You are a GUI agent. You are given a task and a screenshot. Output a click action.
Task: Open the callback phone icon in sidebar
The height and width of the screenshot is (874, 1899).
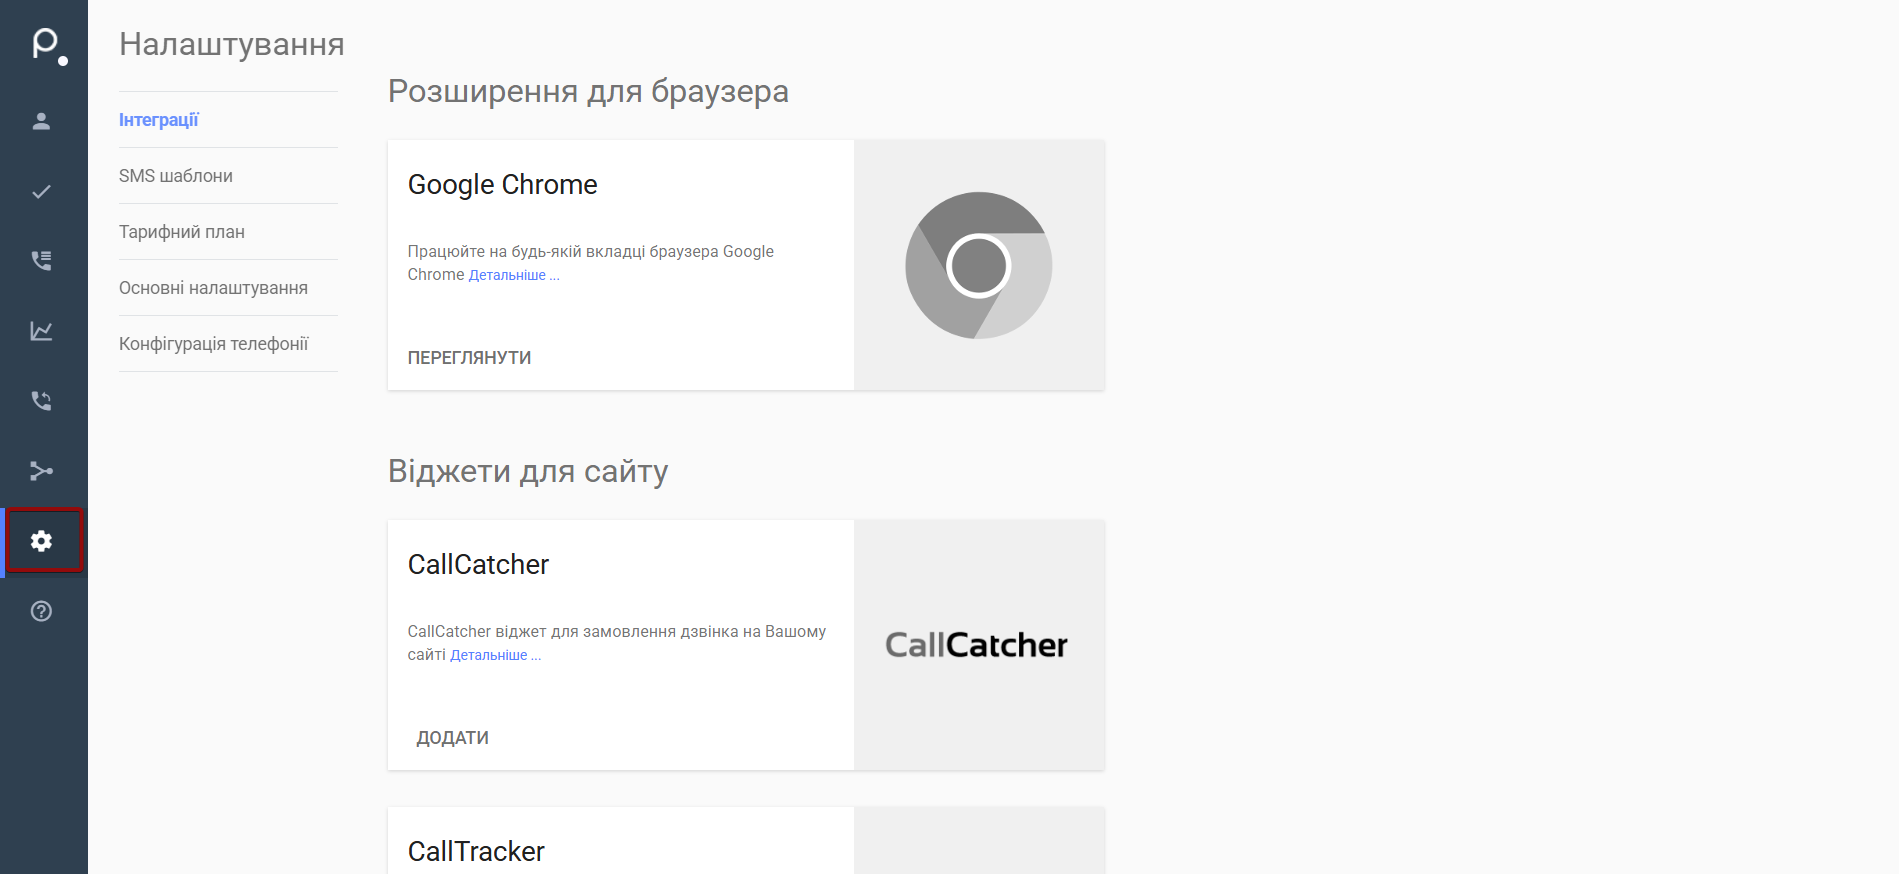click(x=41, y=401)
